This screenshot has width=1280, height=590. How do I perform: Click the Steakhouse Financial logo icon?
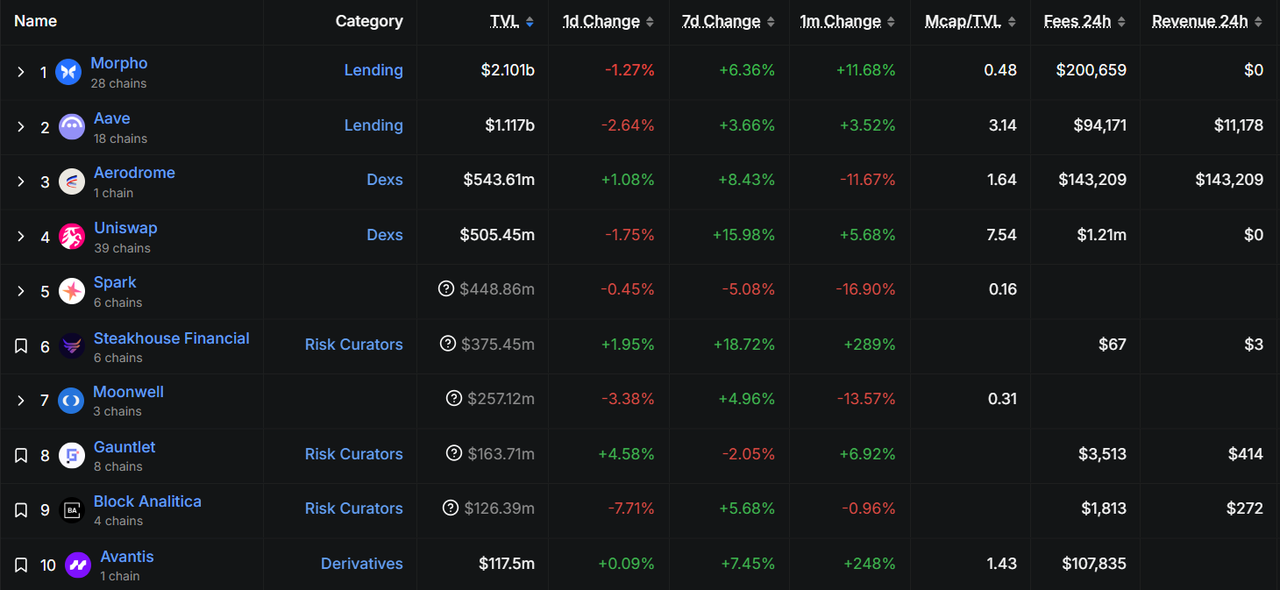coord(72,346)
